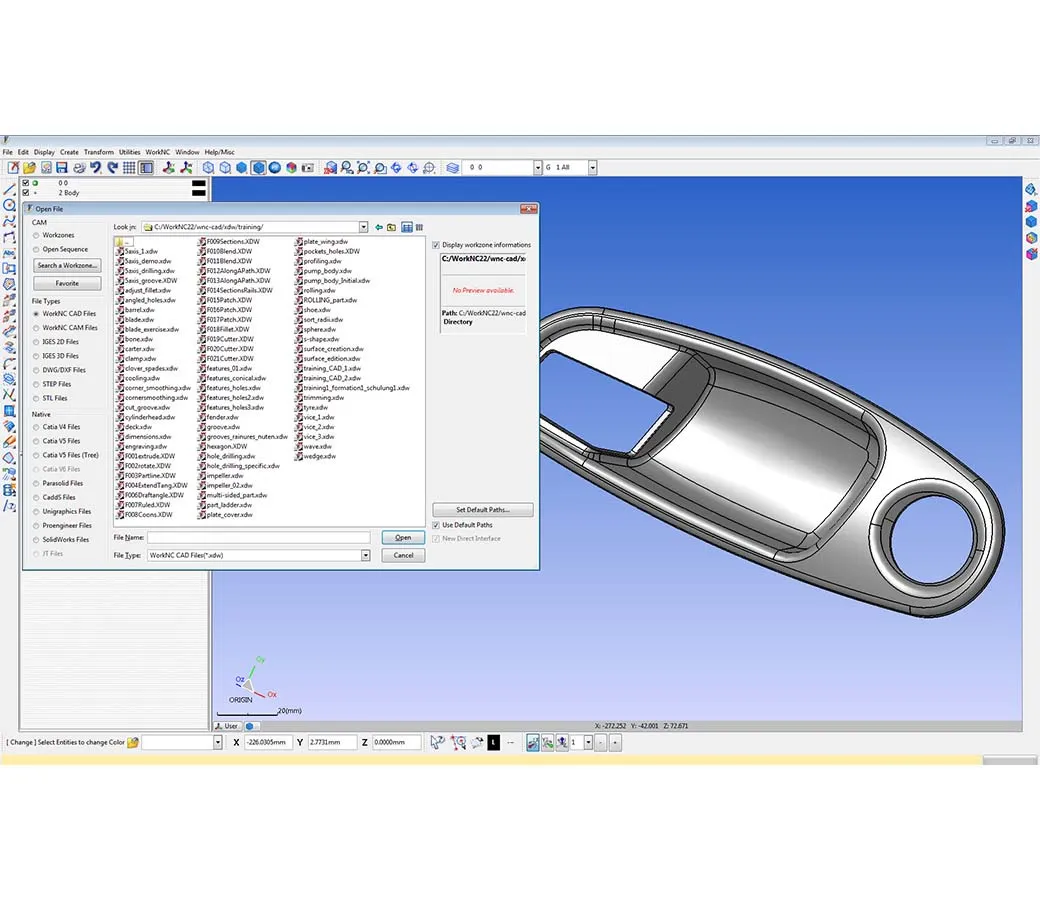Expand the File Type dropdown
Image resolution: width=1040 pixels, height=900 pixels.
click(365, 556)
